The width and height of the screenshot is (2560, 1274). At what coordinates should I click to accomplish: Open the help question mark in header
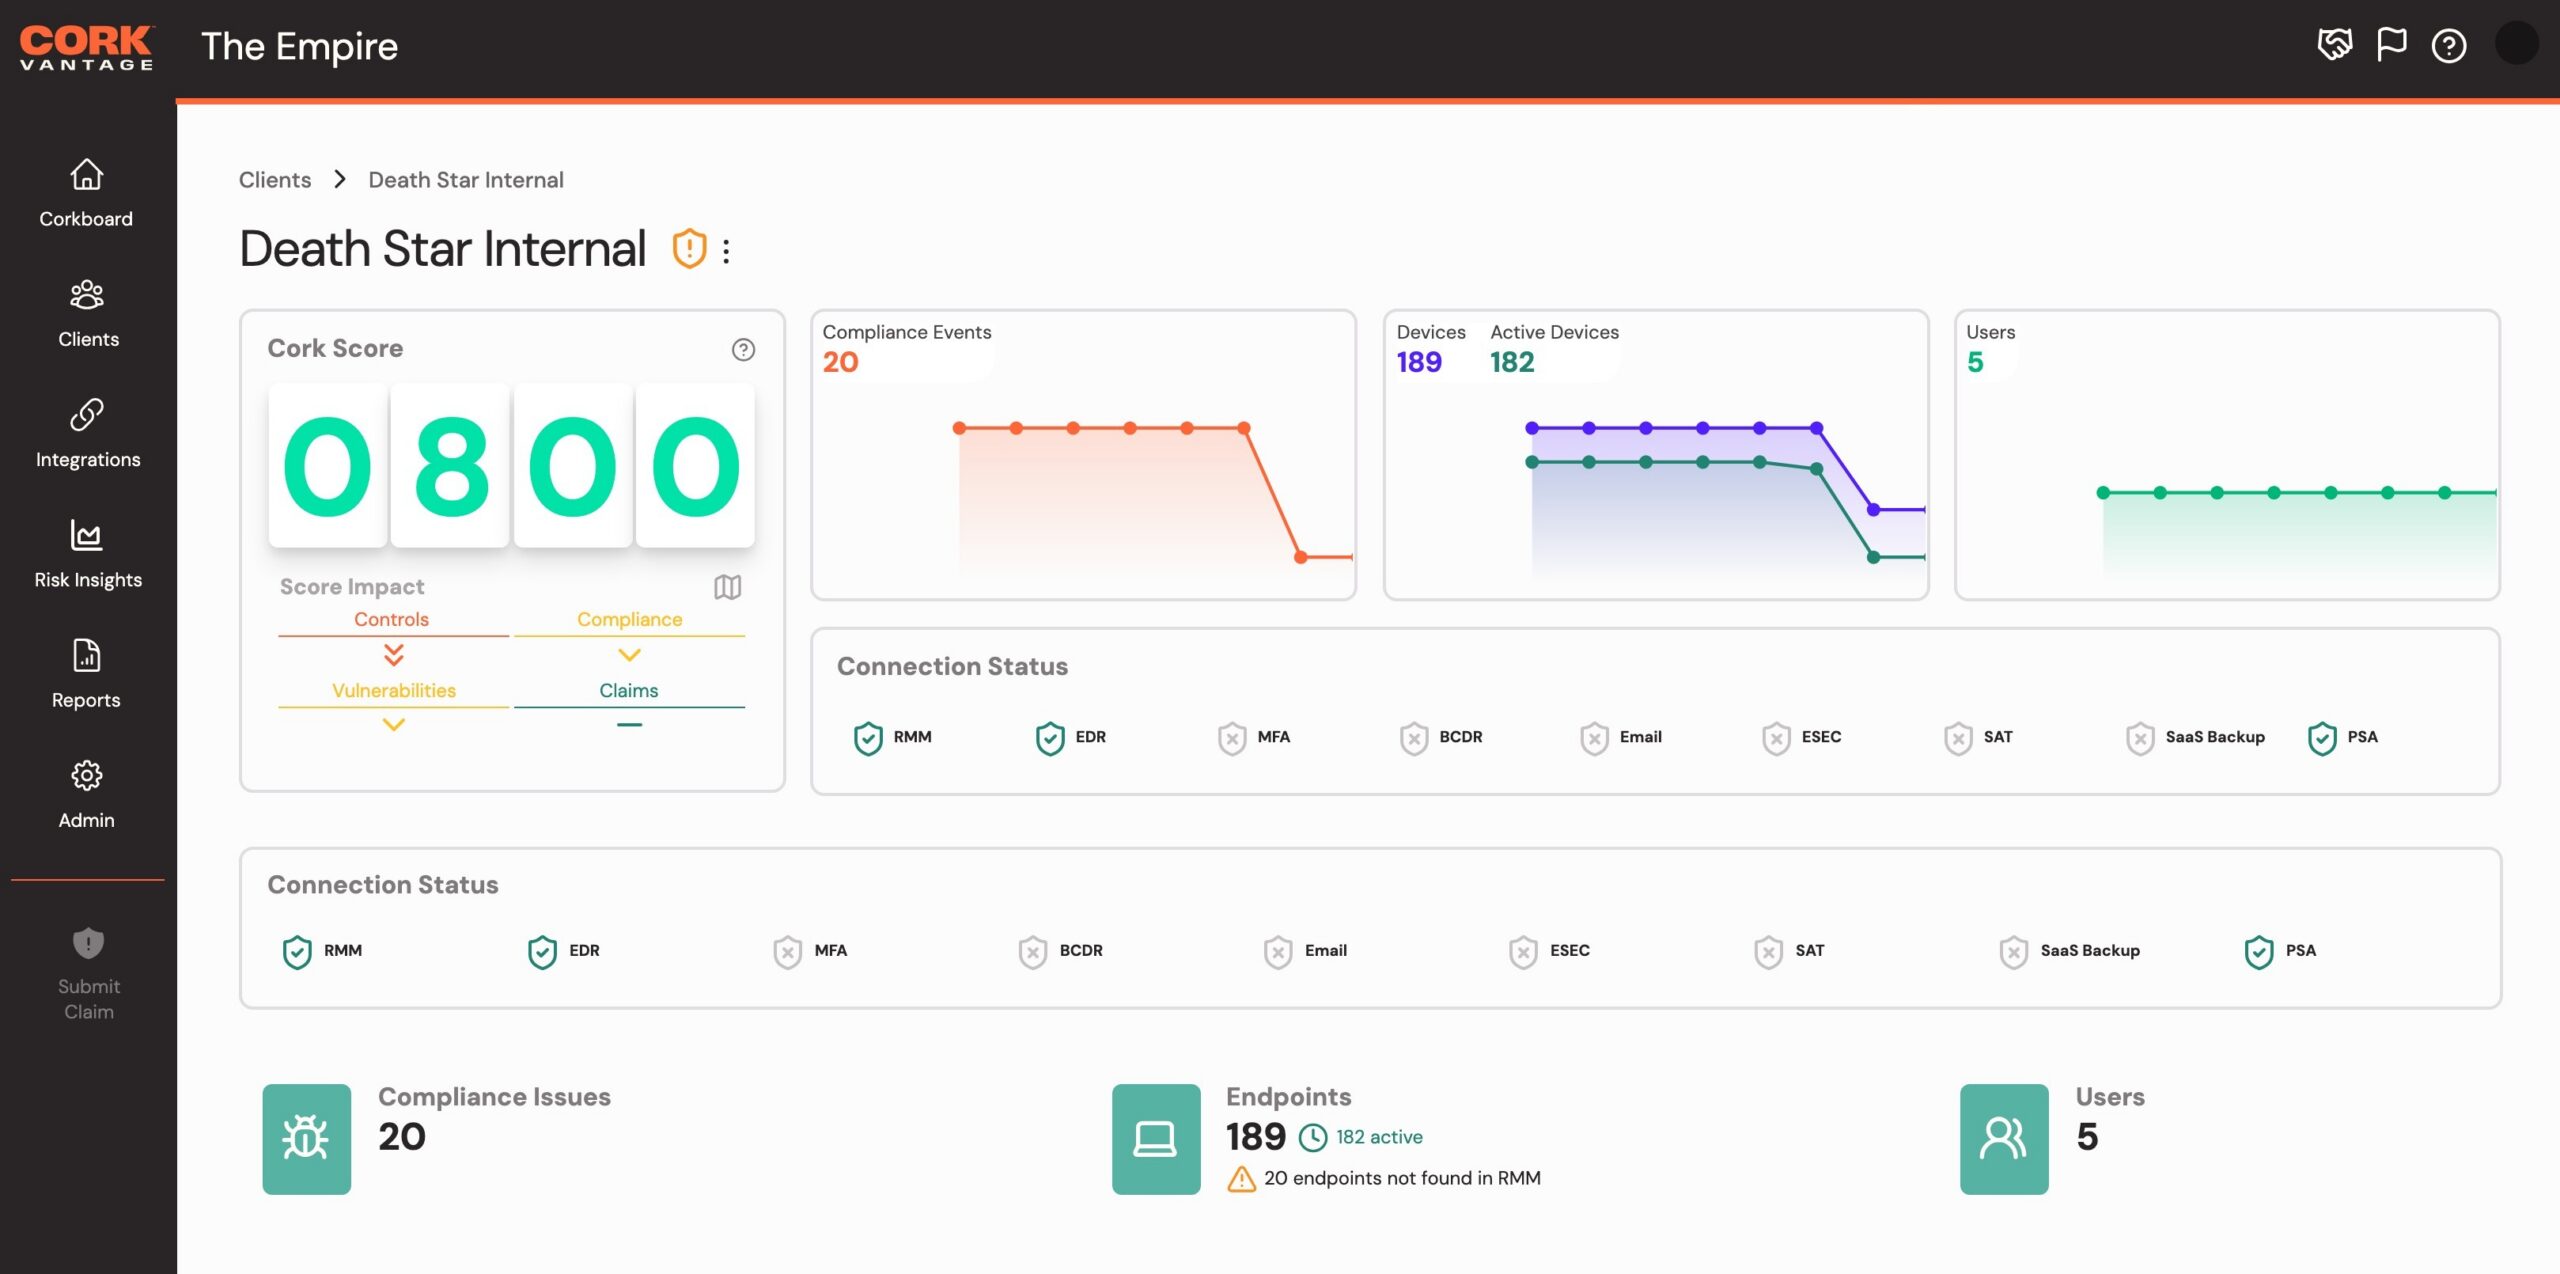[x=2448, y=46]
